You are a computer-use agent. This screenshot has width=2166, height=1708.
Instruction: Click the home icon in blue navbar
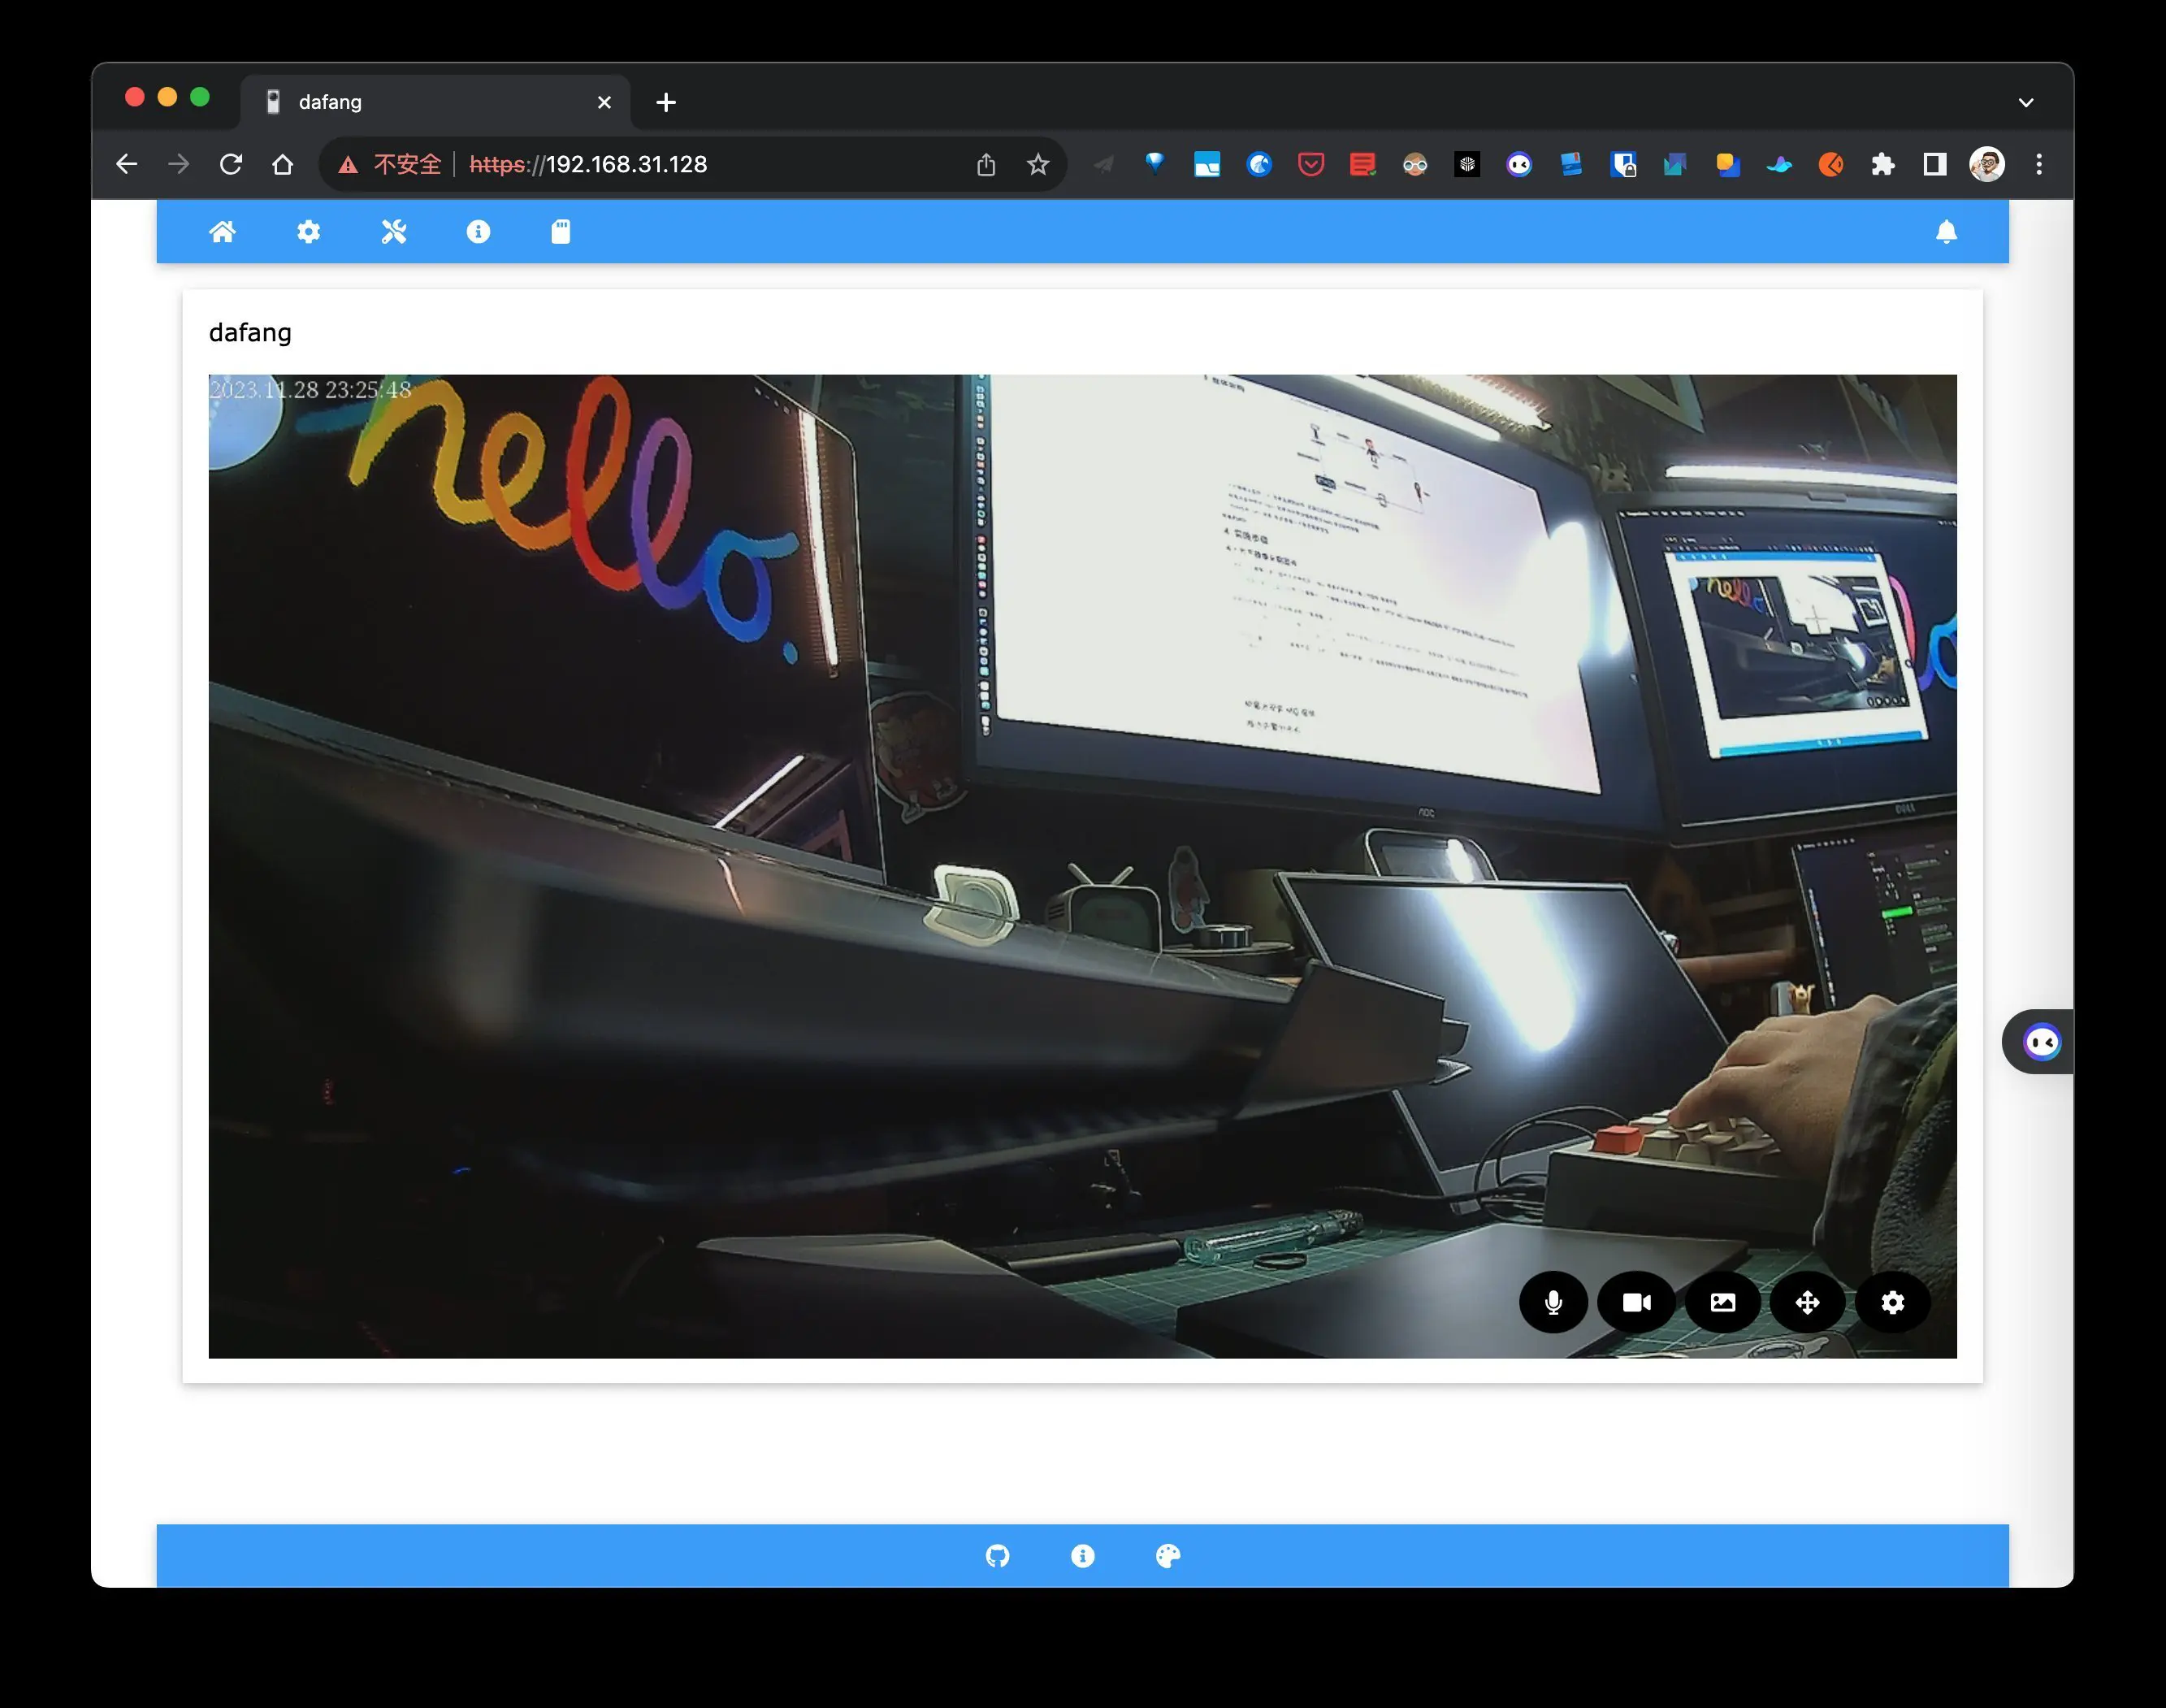click(x=222, y=232)
